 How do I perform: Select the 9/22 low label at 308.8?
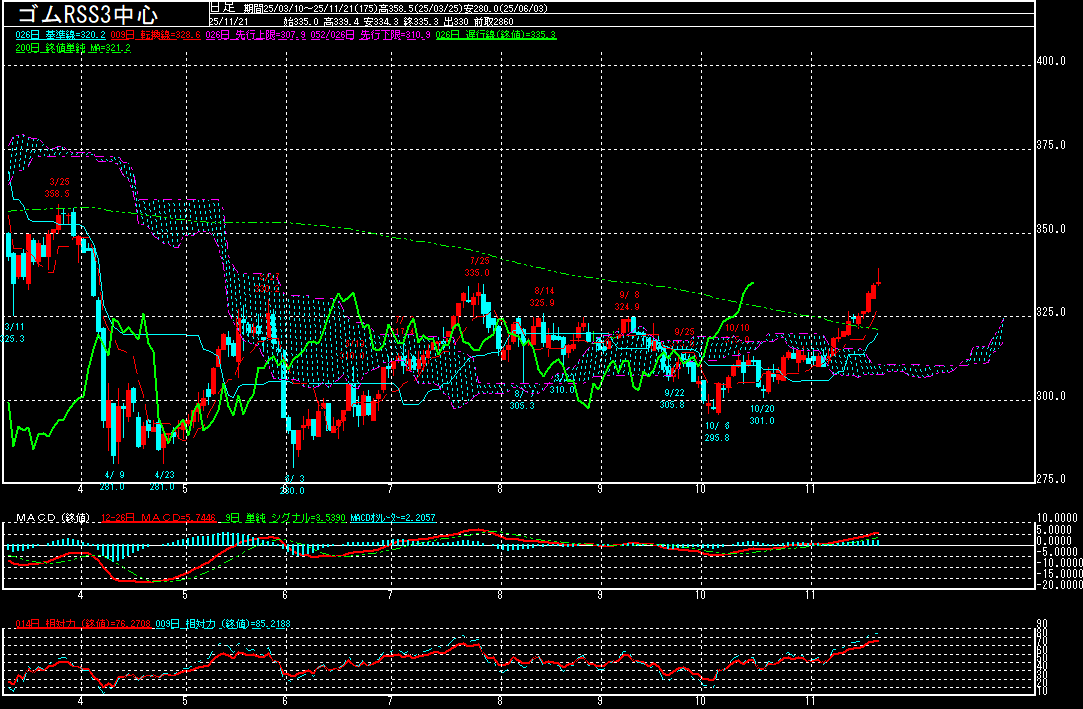673,399
